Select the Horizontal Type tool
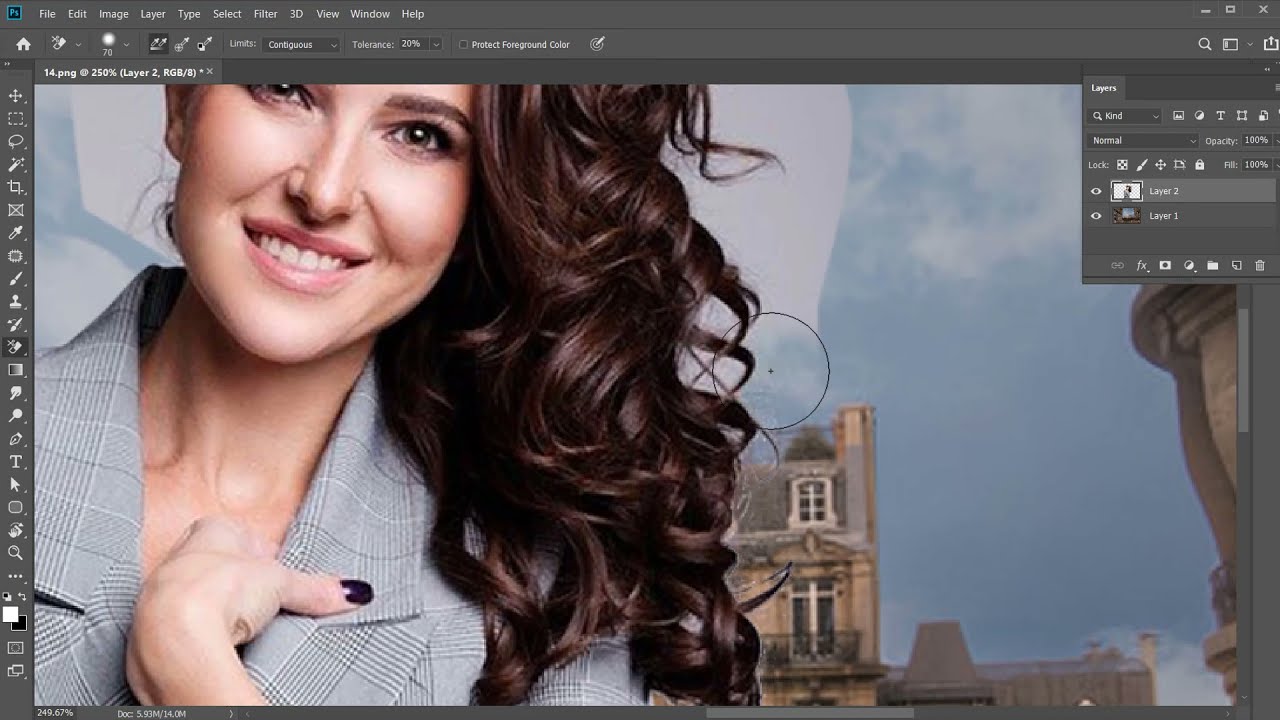The image size is (1280, 720). [x=16, y=462]
